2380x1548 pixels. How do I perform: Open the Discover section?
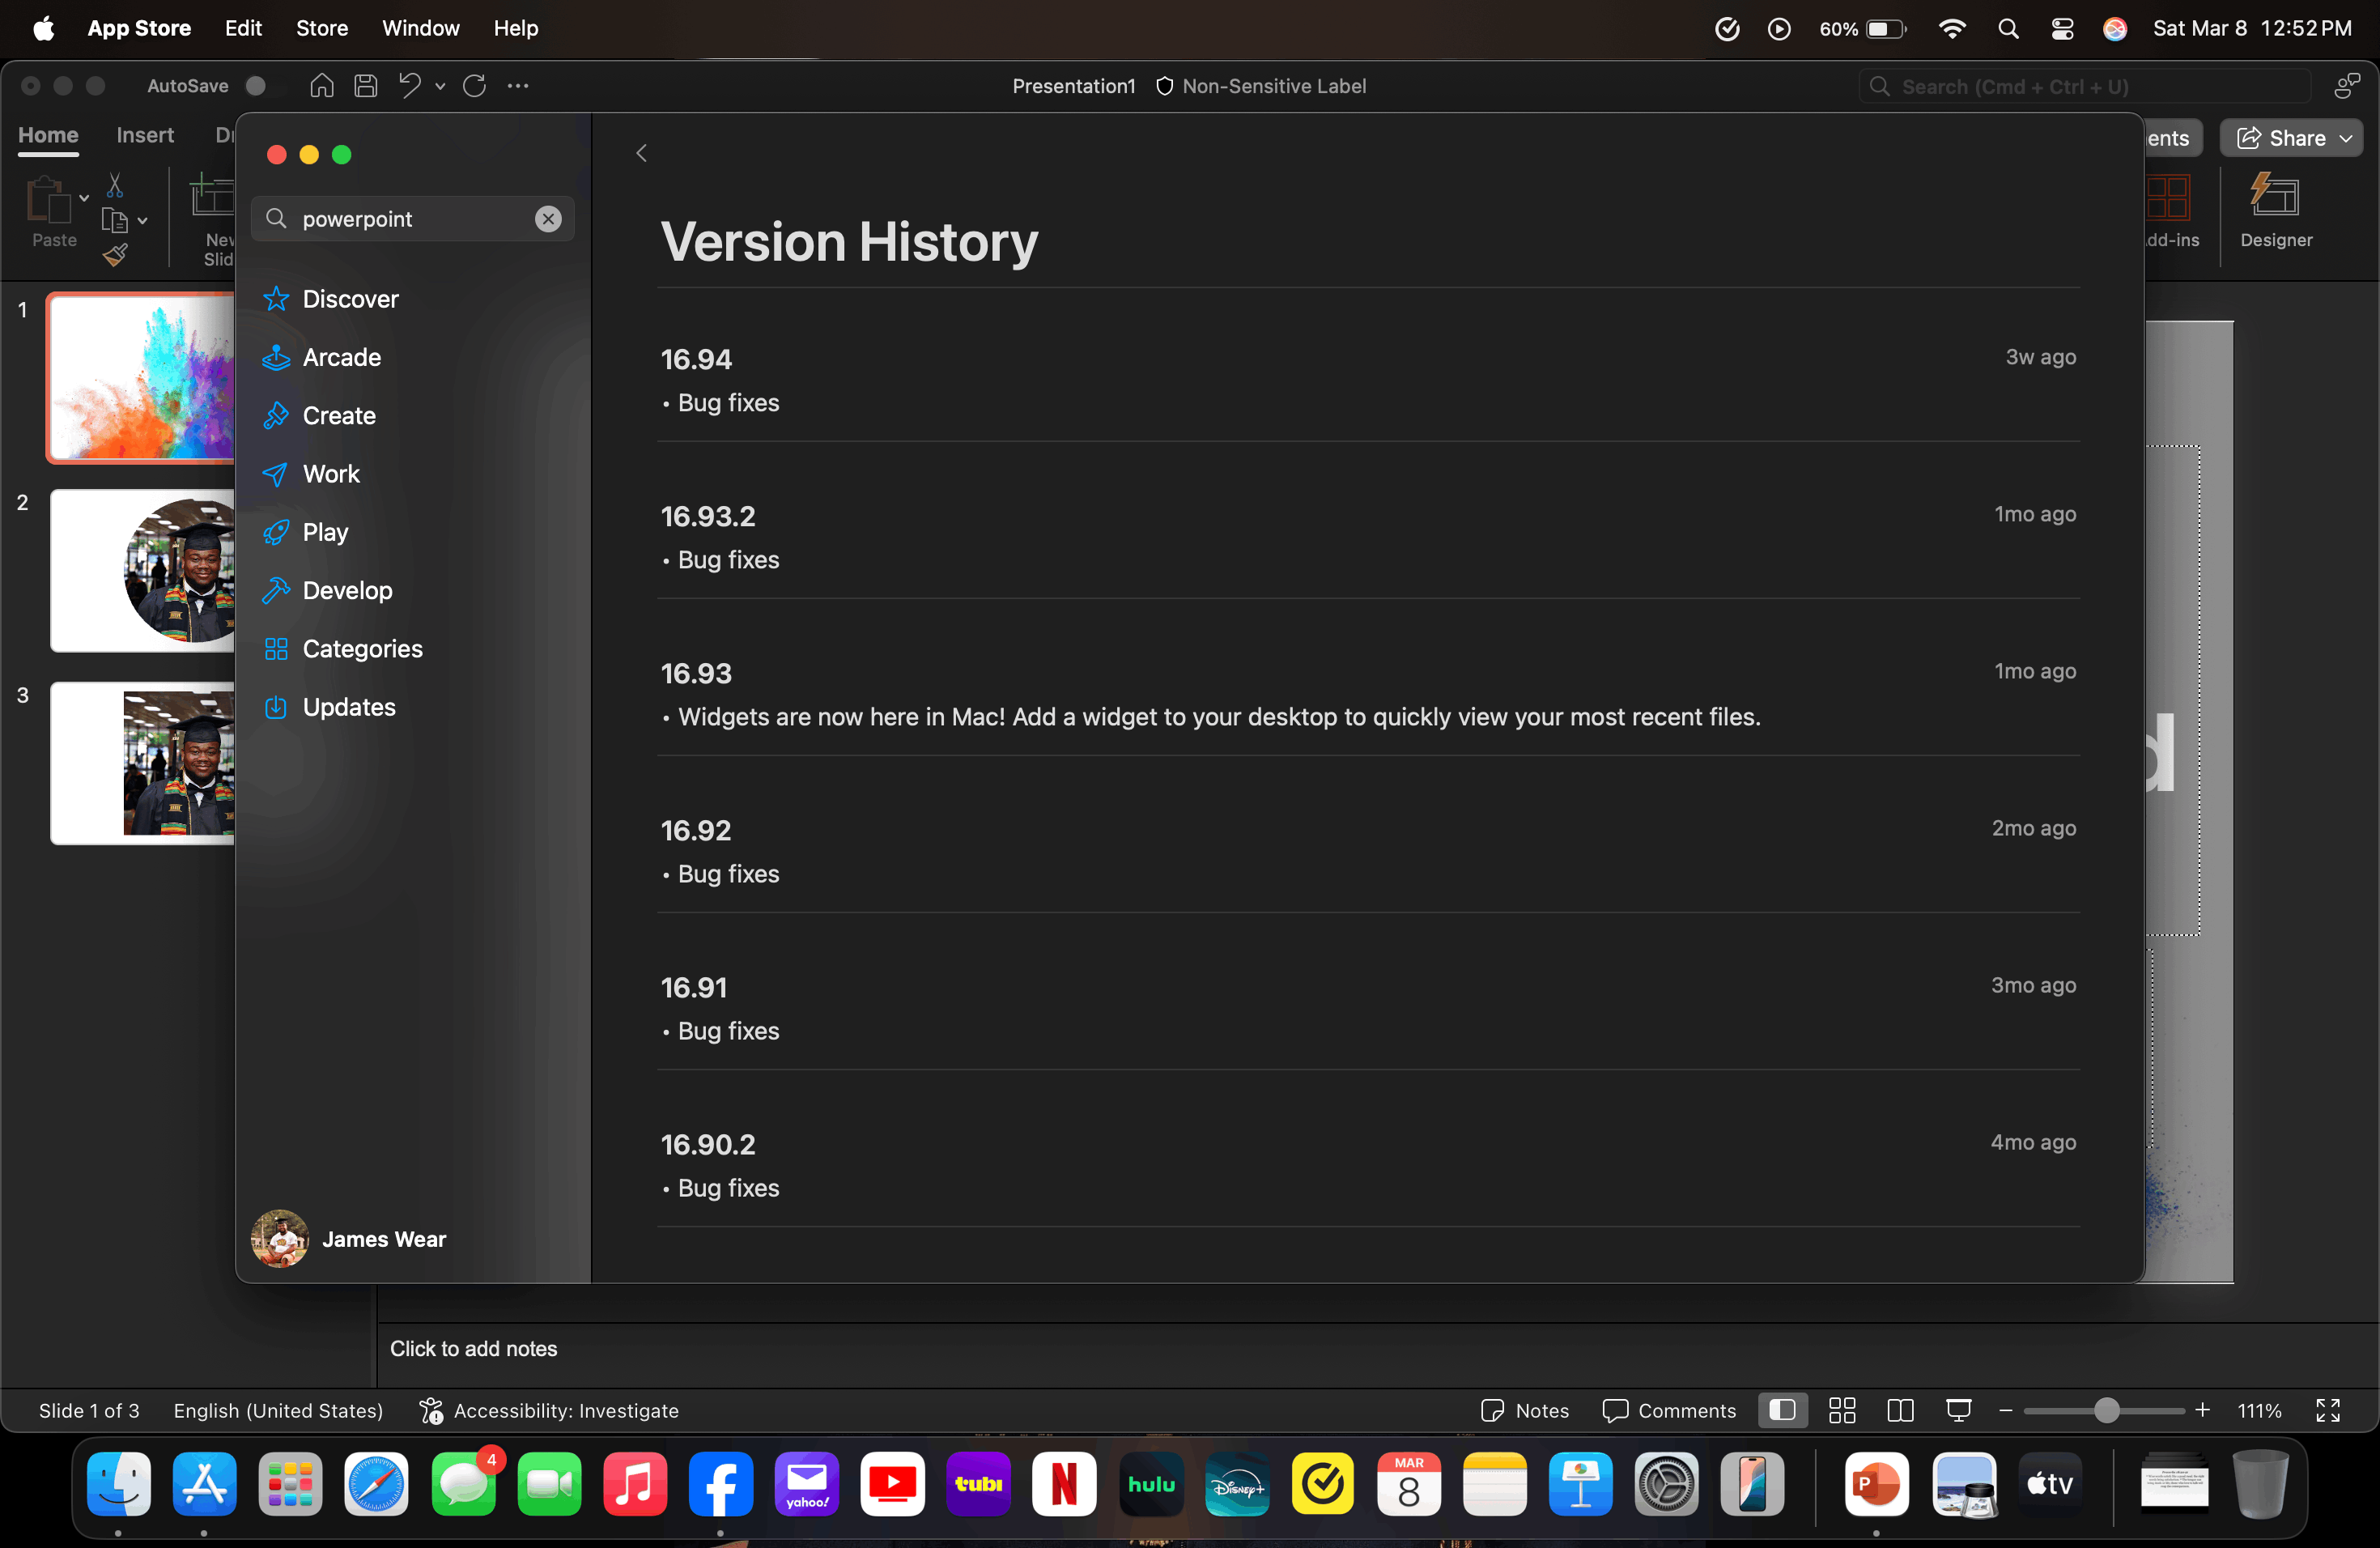[x=350, y=299]
